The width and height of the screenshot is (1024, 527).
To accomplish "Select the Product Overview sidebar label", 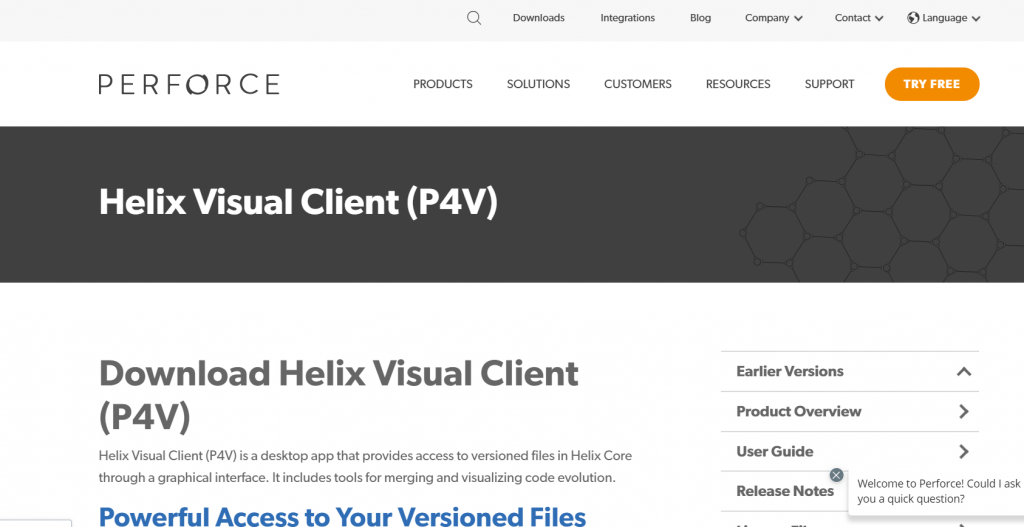I will coord(799,411).
